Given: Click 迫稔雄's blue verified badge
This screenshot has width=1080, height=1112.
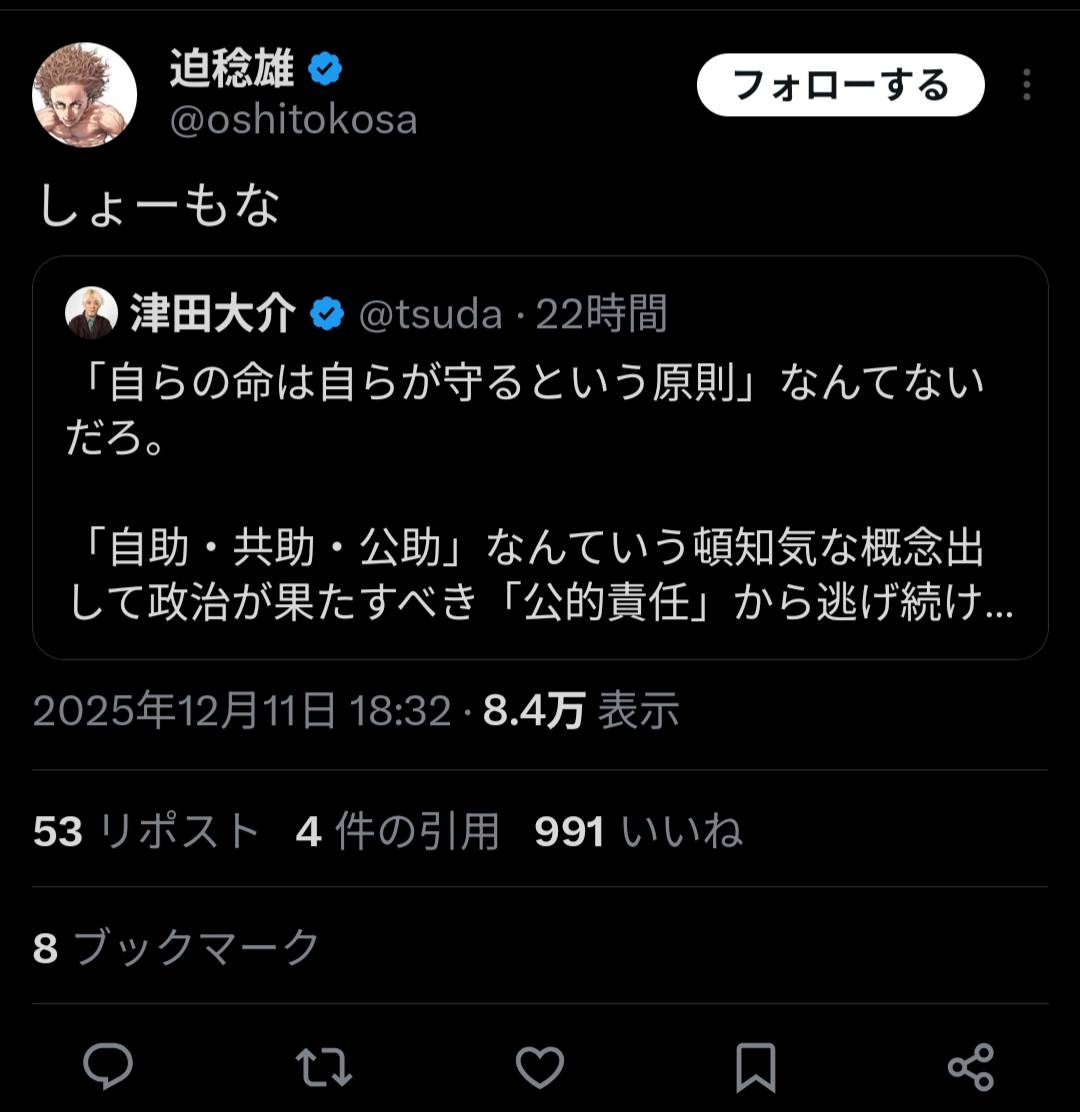Looking at the screenshot, I should tap(325, 70).
